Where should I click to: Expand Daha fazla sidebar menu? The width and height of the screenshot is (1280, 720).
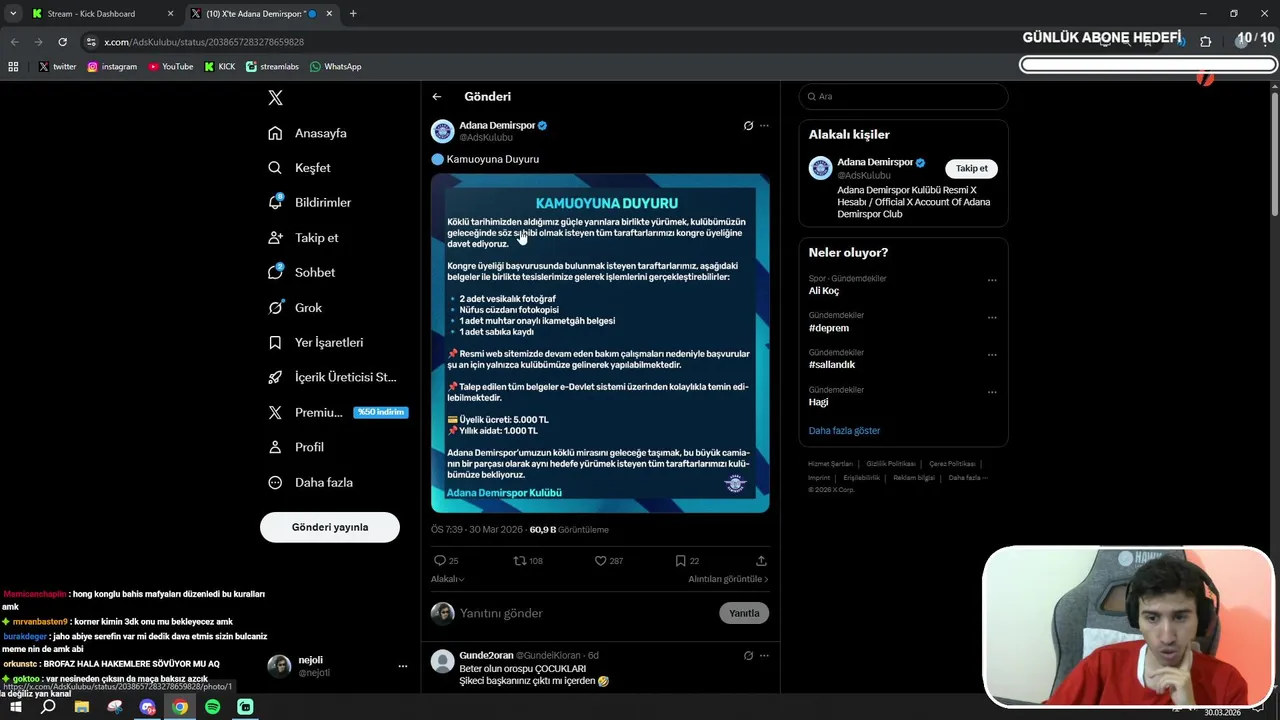(310, 482)
